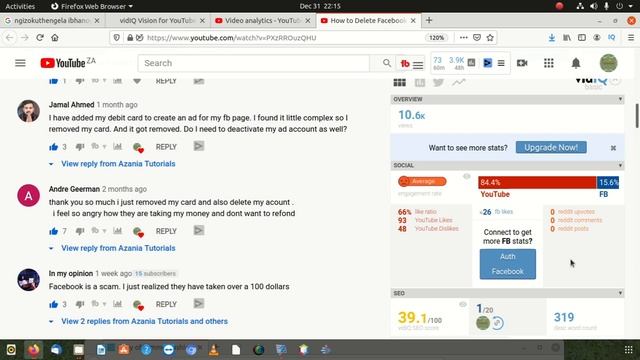
Task: Dismiss the 'Want to see more stats' banner
Action: point(613,148)
